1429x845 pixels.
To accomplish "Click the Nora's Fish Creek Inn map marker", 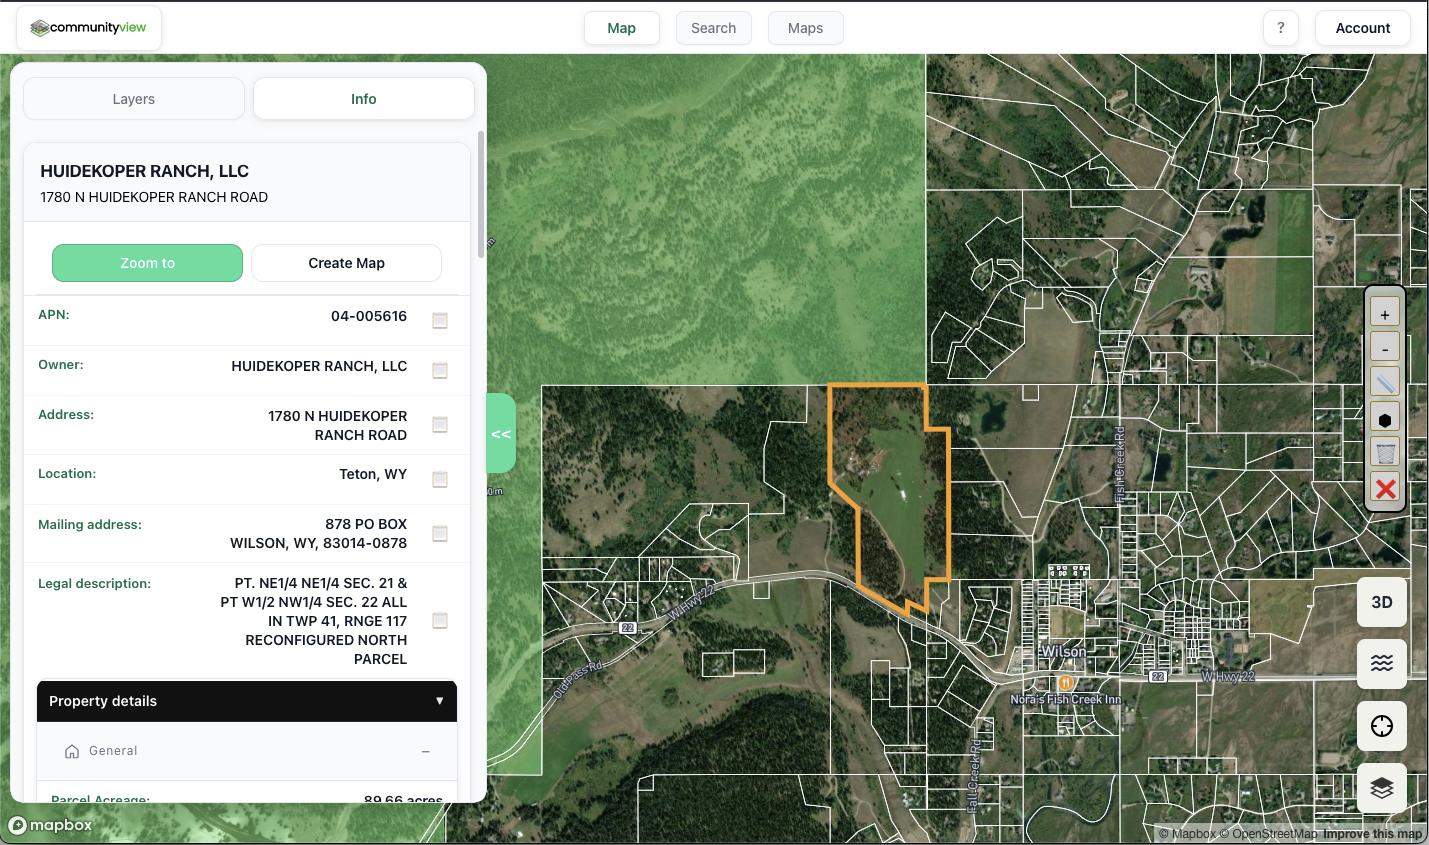I will 1066,683.
